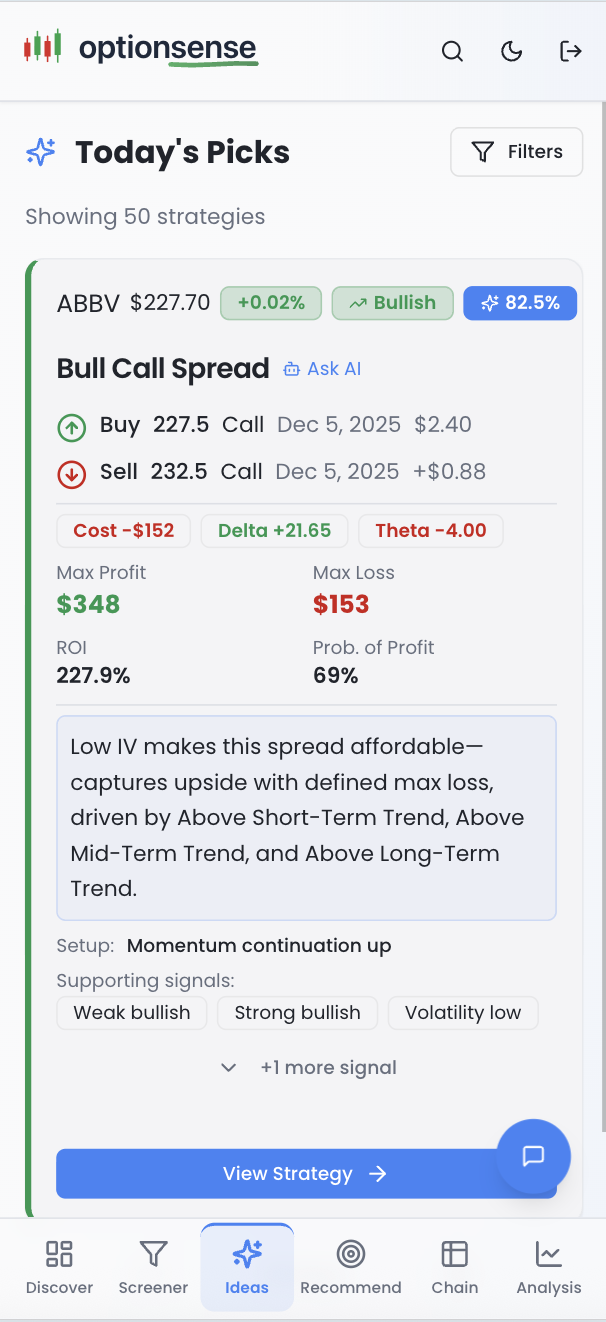
Task: Switch to the Analysis tab
Action: coord(548,1267)
